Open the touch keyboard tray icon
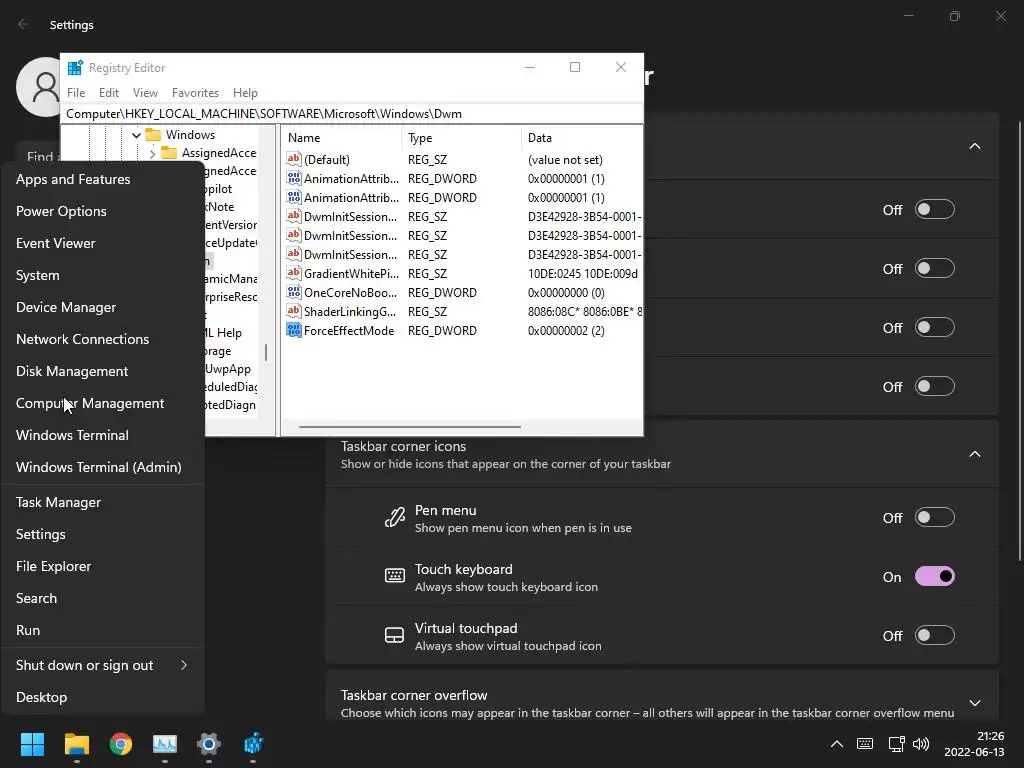This screenshot has height=768, width=1024. pos(865,744)
